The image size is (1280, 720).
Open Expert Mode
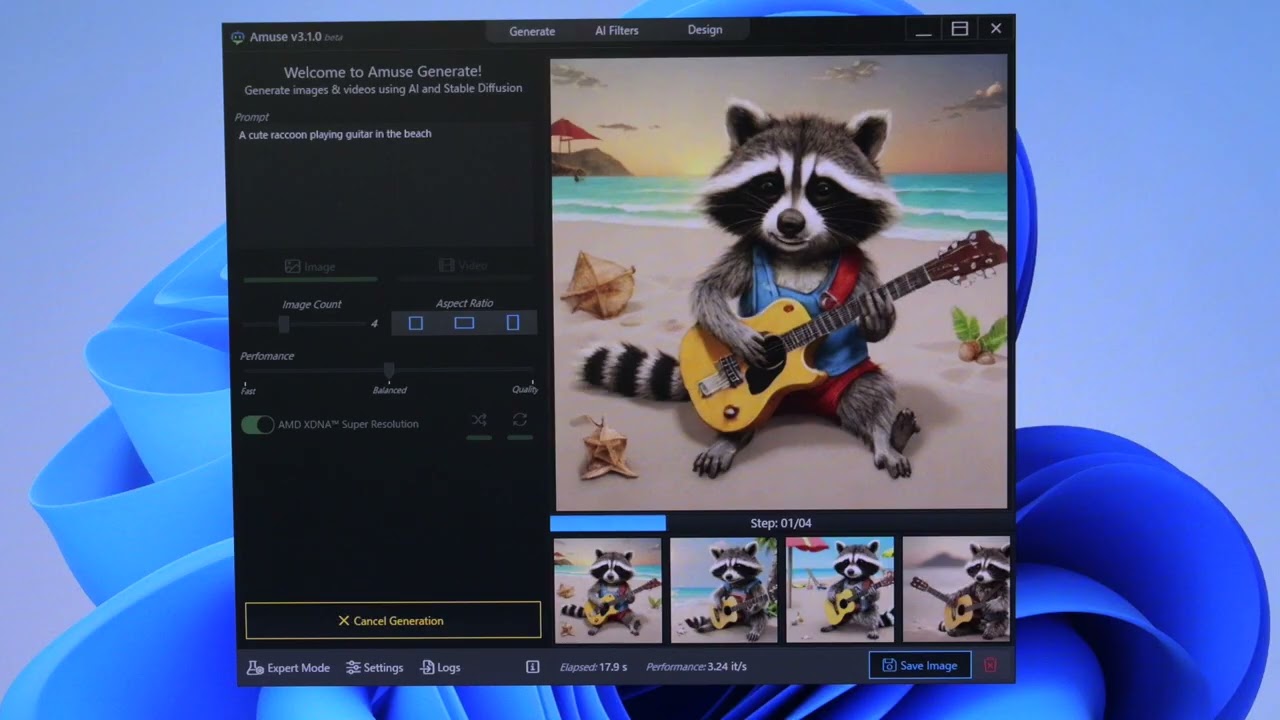click(x=288, y=667)
